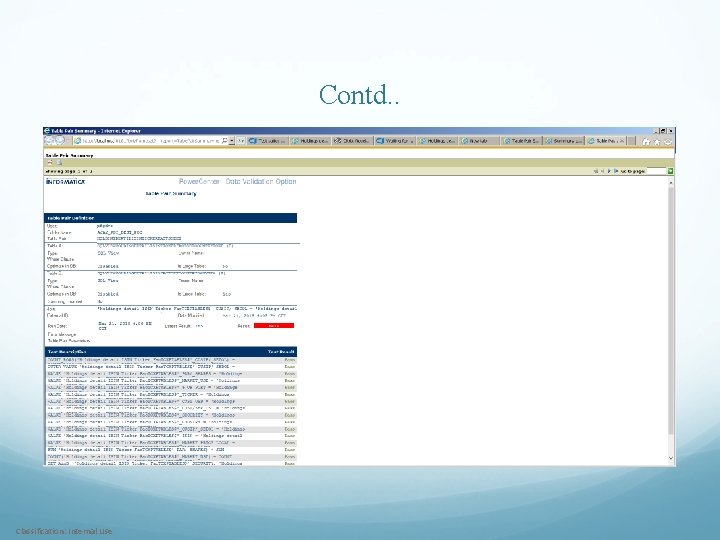The width and height of the screenshot is (720, 540).
Task: Click the search magnifier in address bar
Action: (x=224, y=141)
